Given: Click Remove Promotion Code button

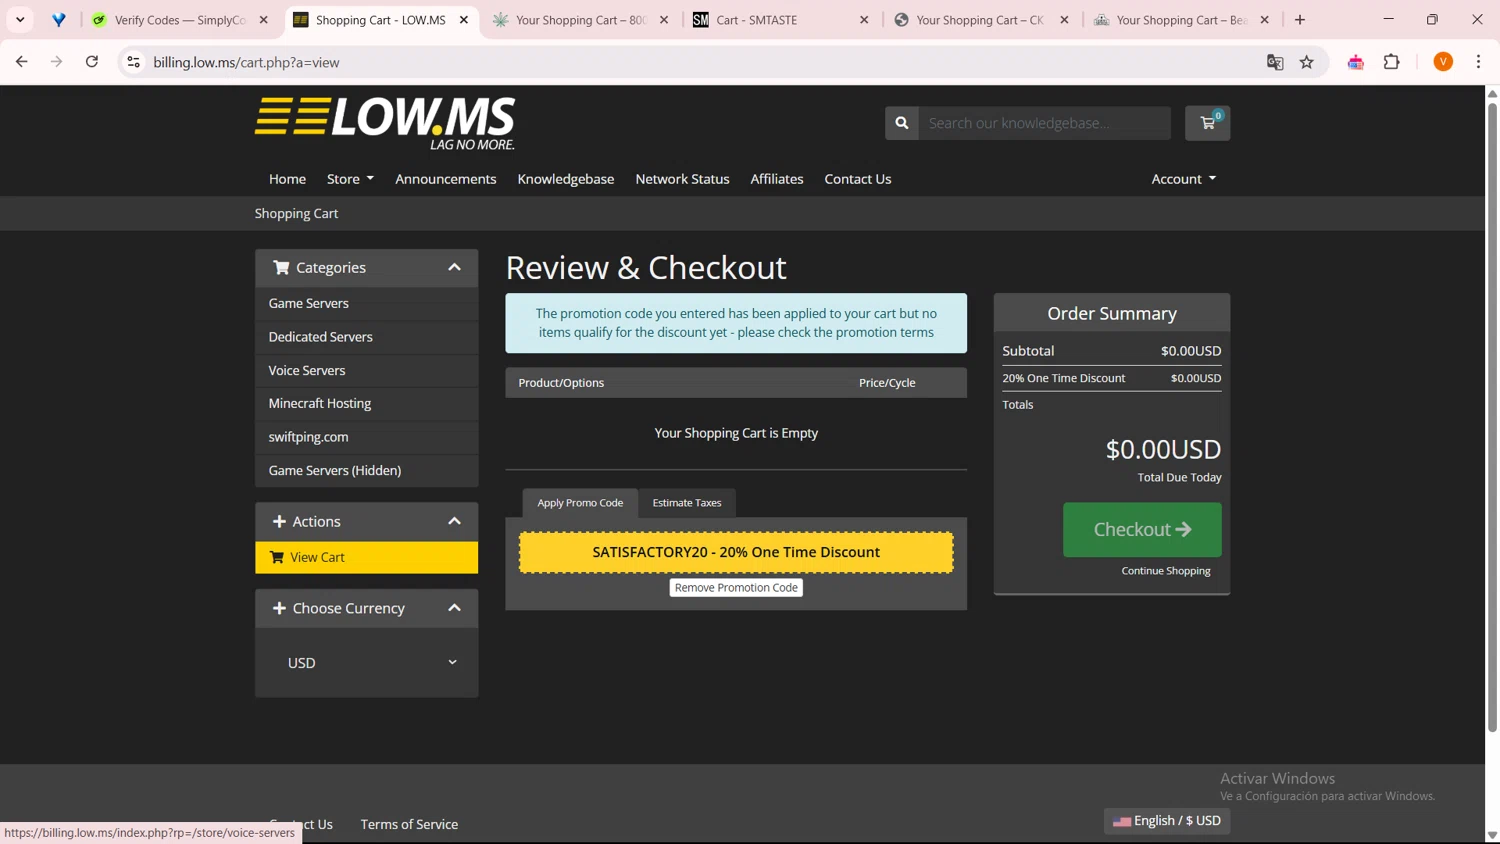Looking at the screenshot, I should coord(736,588).
